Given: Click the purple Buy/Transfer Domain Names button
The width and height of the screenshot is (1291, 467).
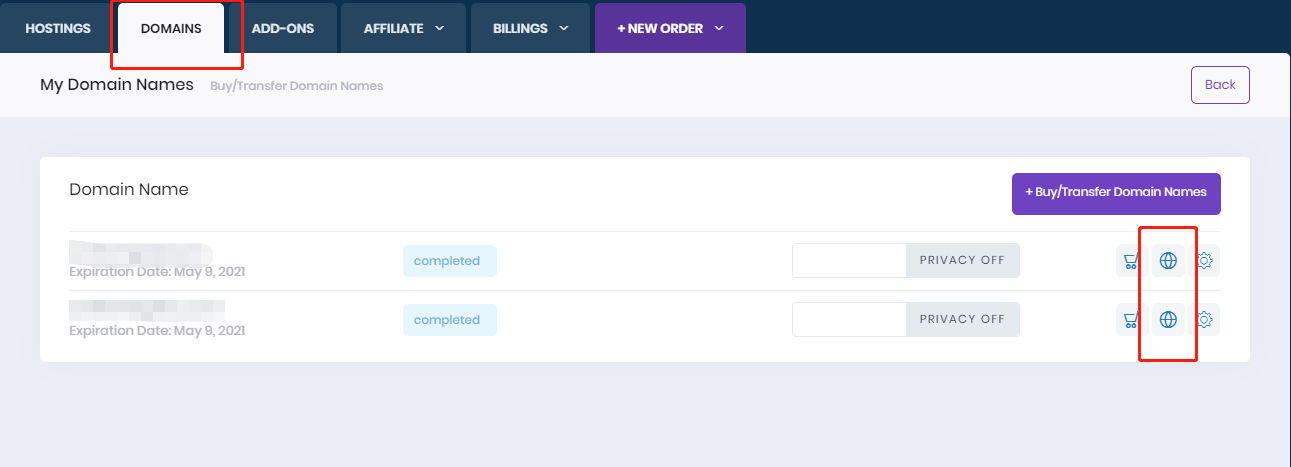Looking at the screenshot, I should point(1115,192).
